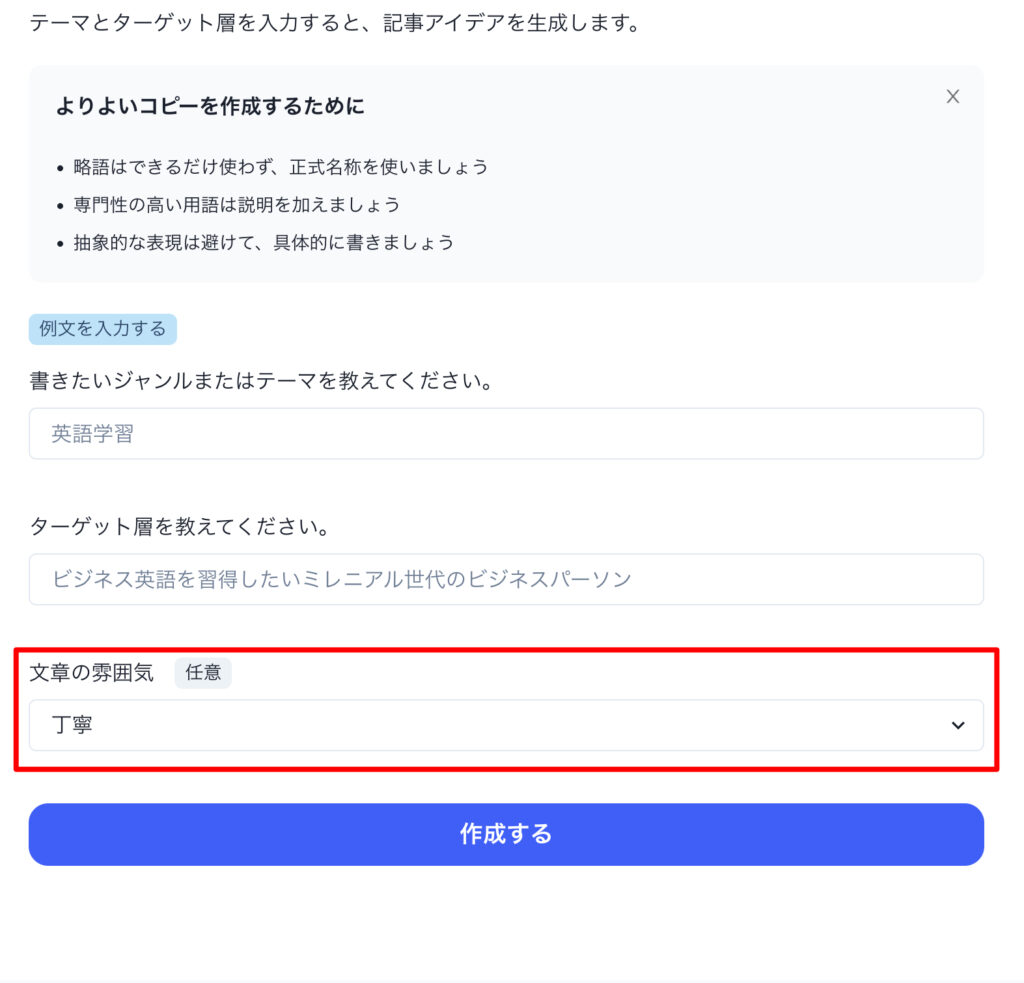Click the description text about 記事アイデア
The width and height of the screenshot is (1024, 983).
334,22
